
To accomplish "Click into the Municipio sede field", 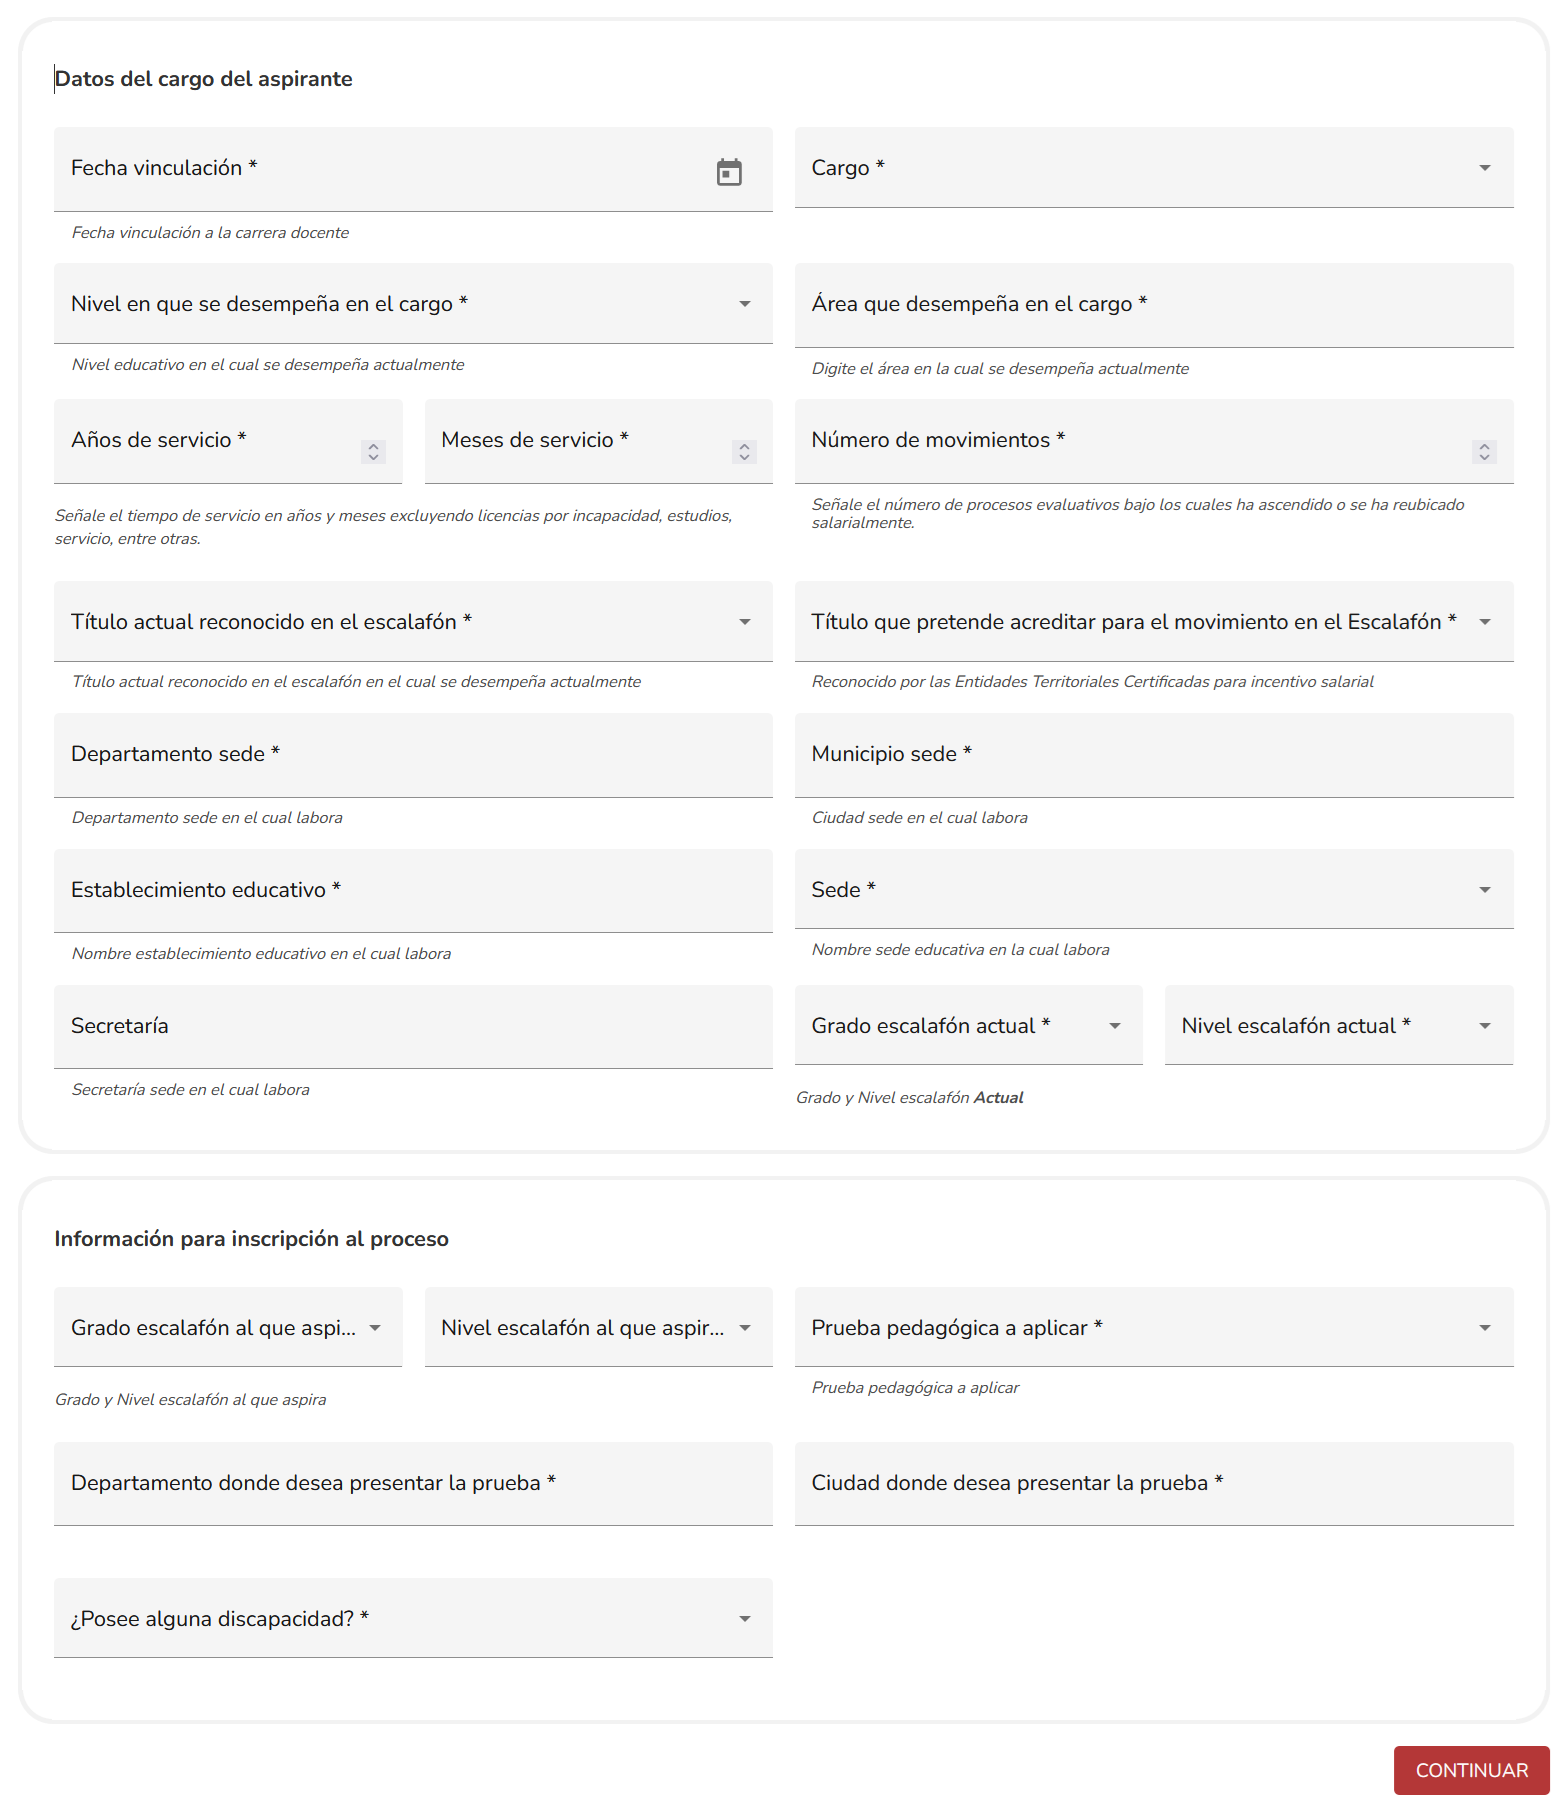I will point(1153,756).
